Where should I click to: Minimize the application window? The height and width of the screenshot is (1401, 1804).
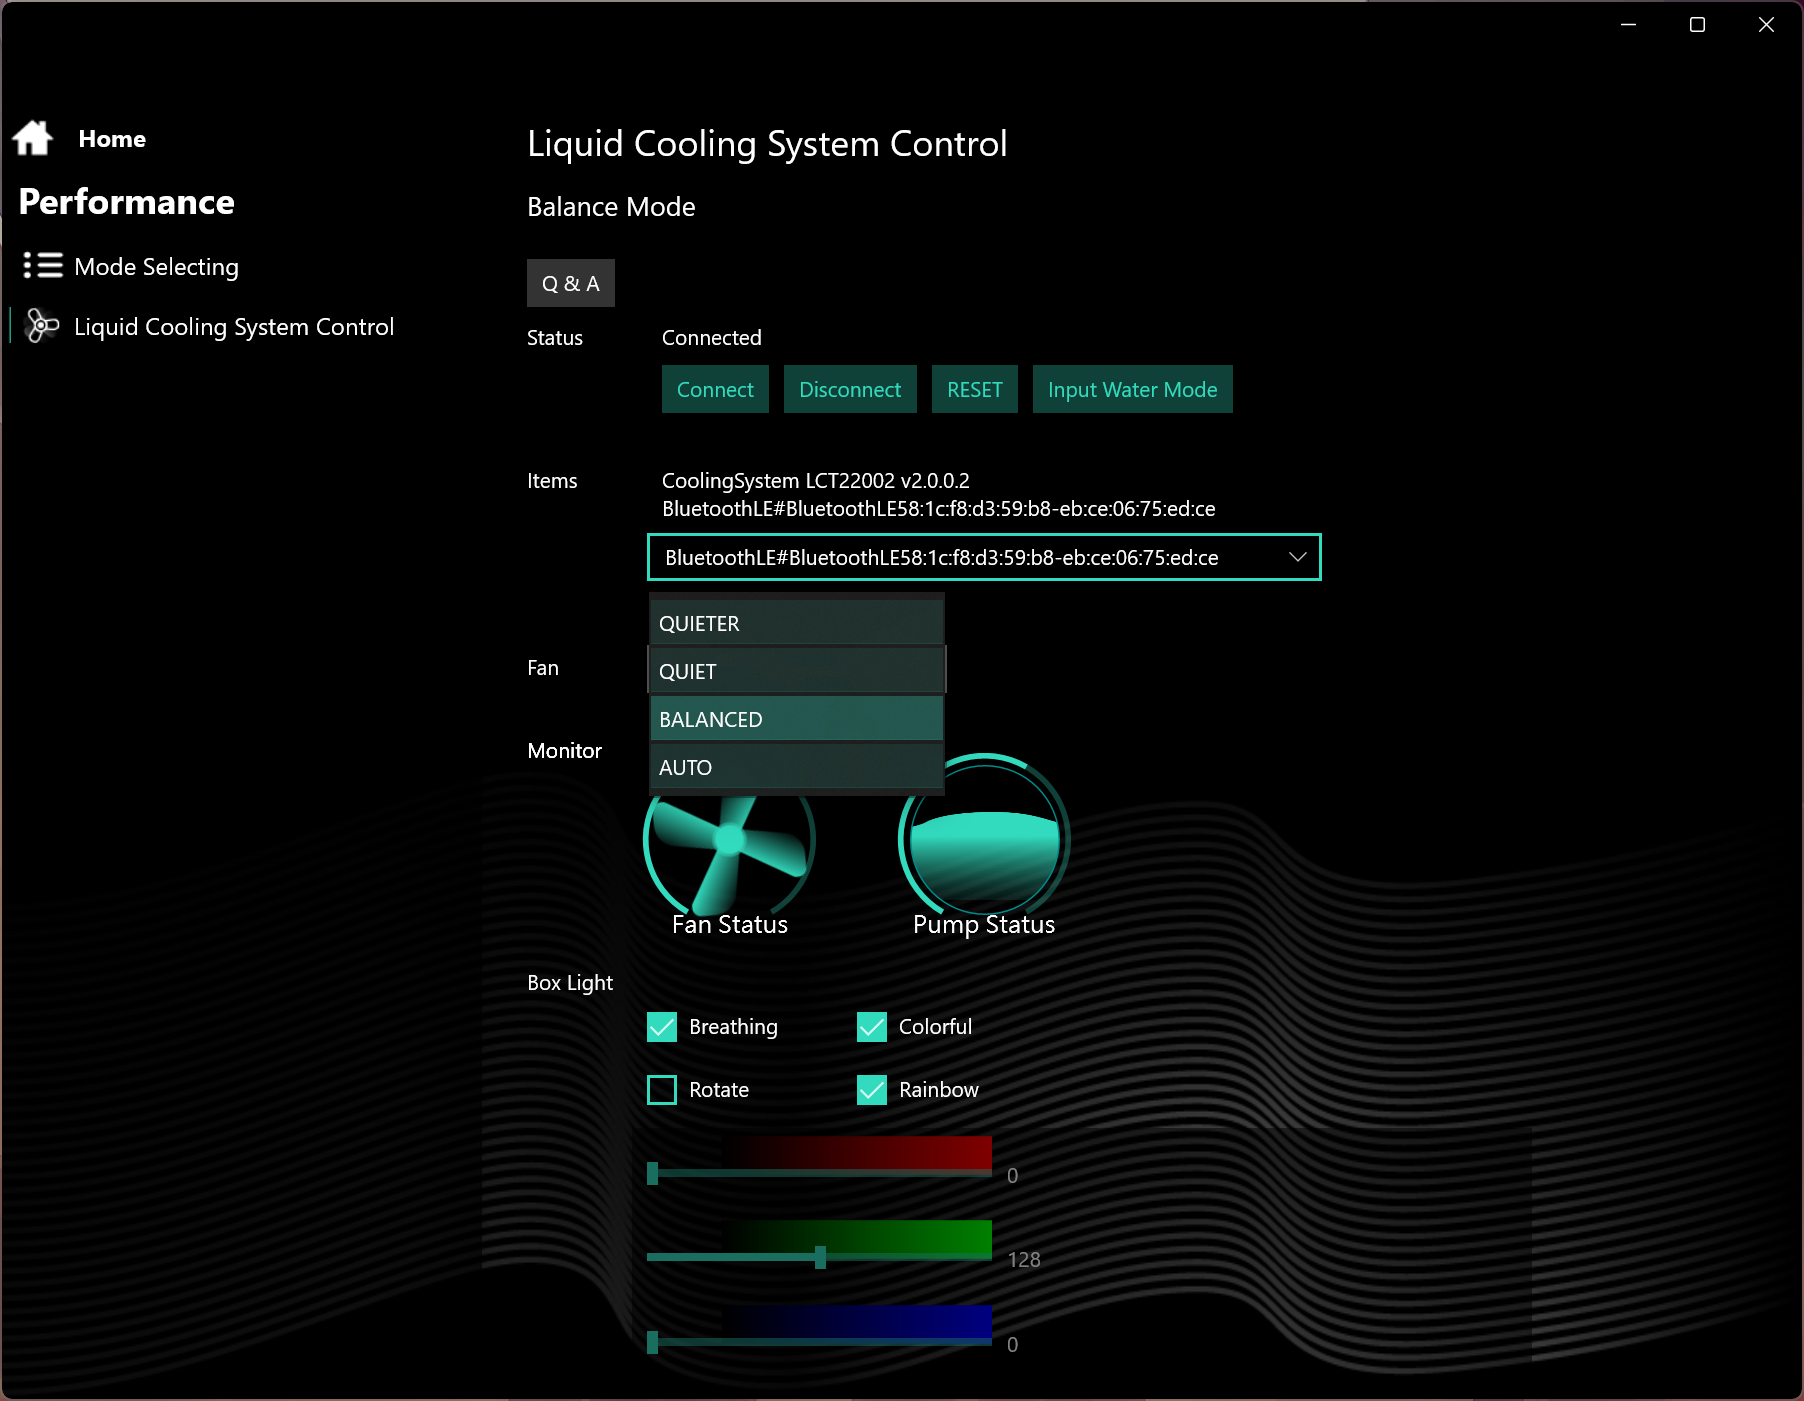click(x=1628, y=25)
